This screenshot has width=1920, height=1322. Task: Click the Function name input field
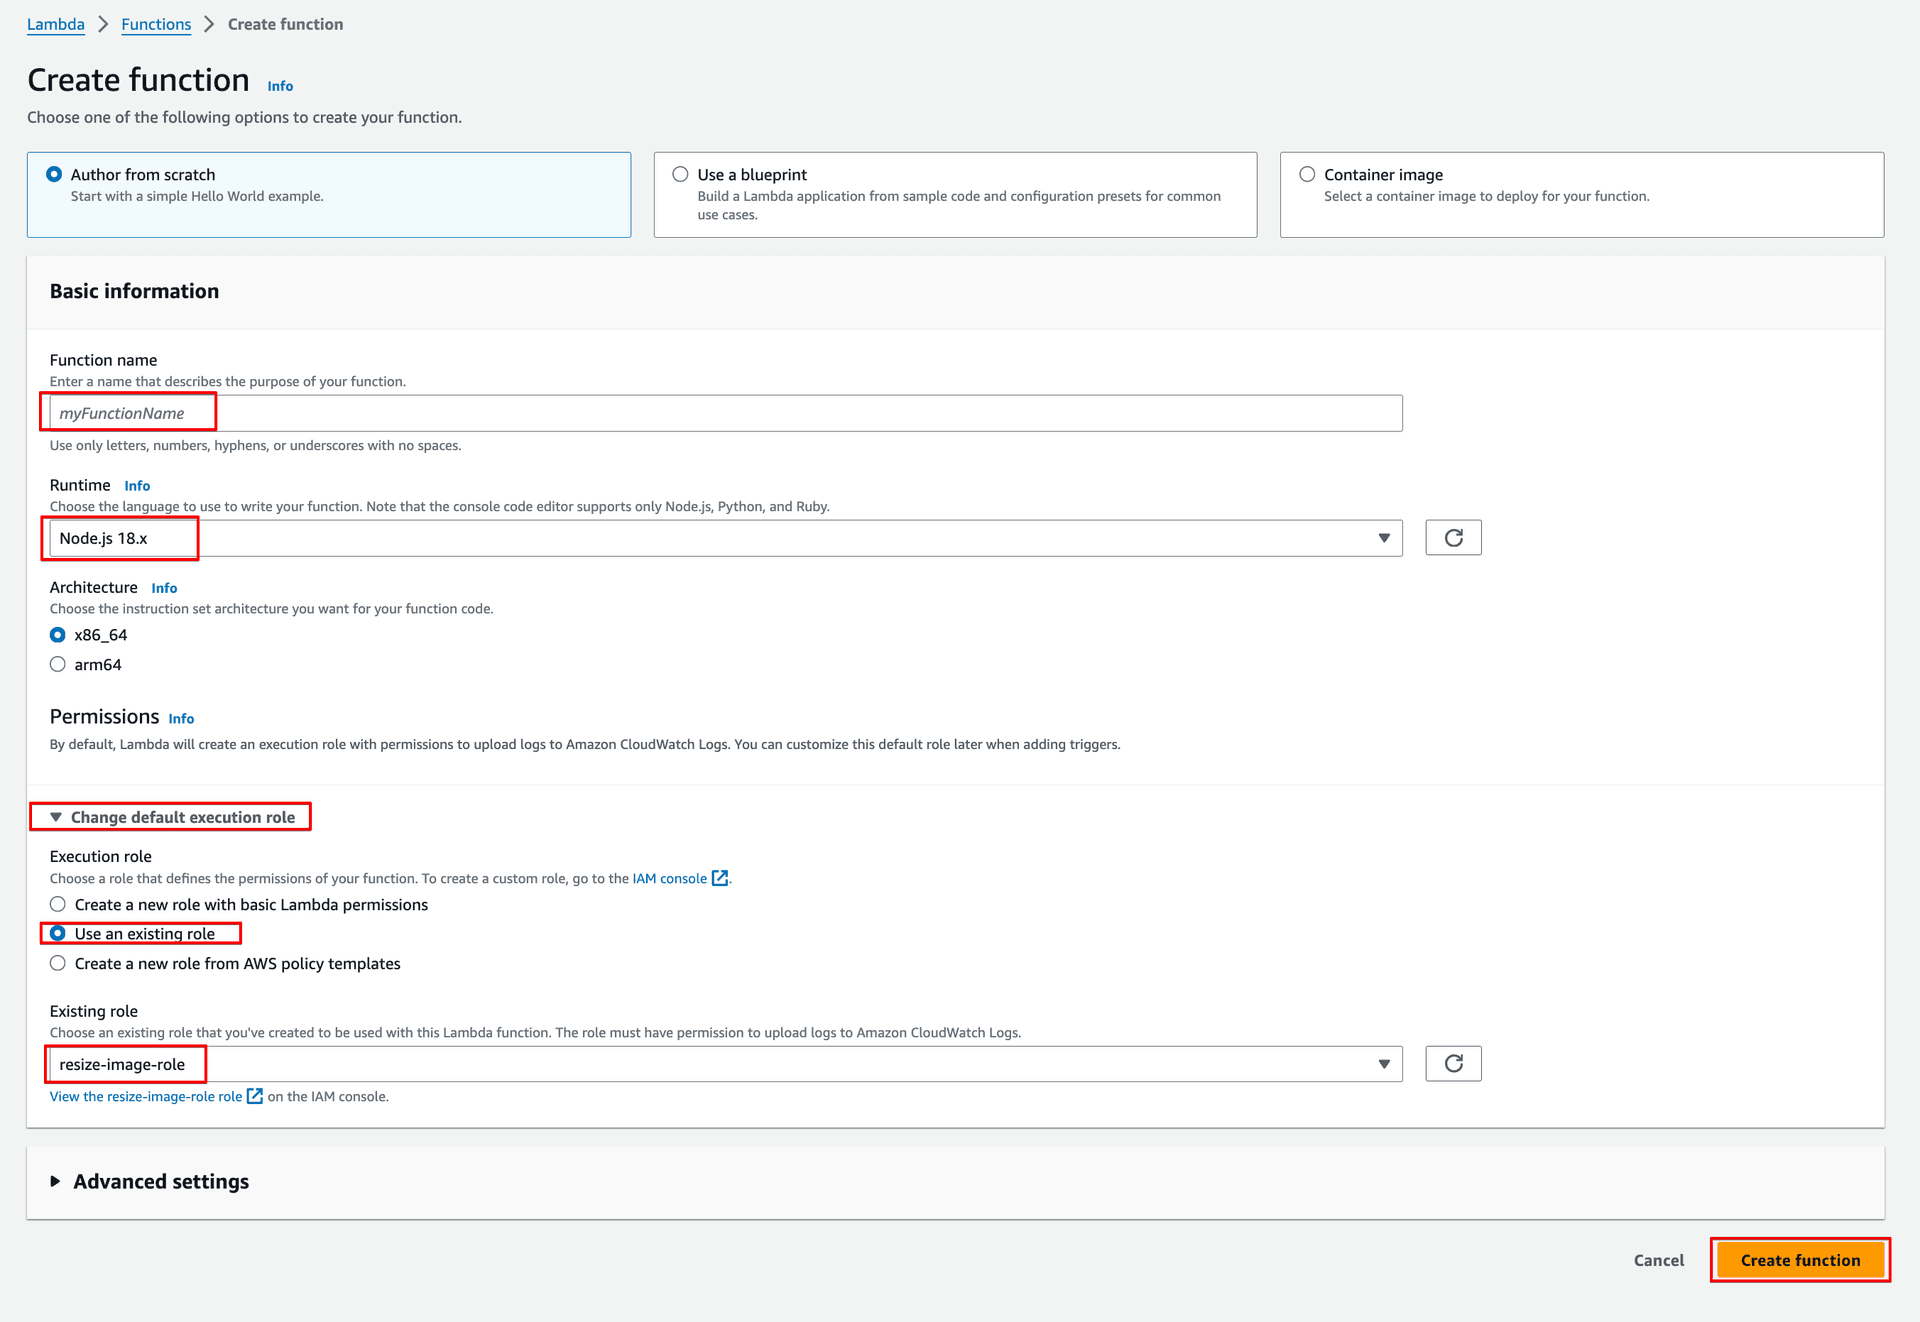(x=725, y=413)
